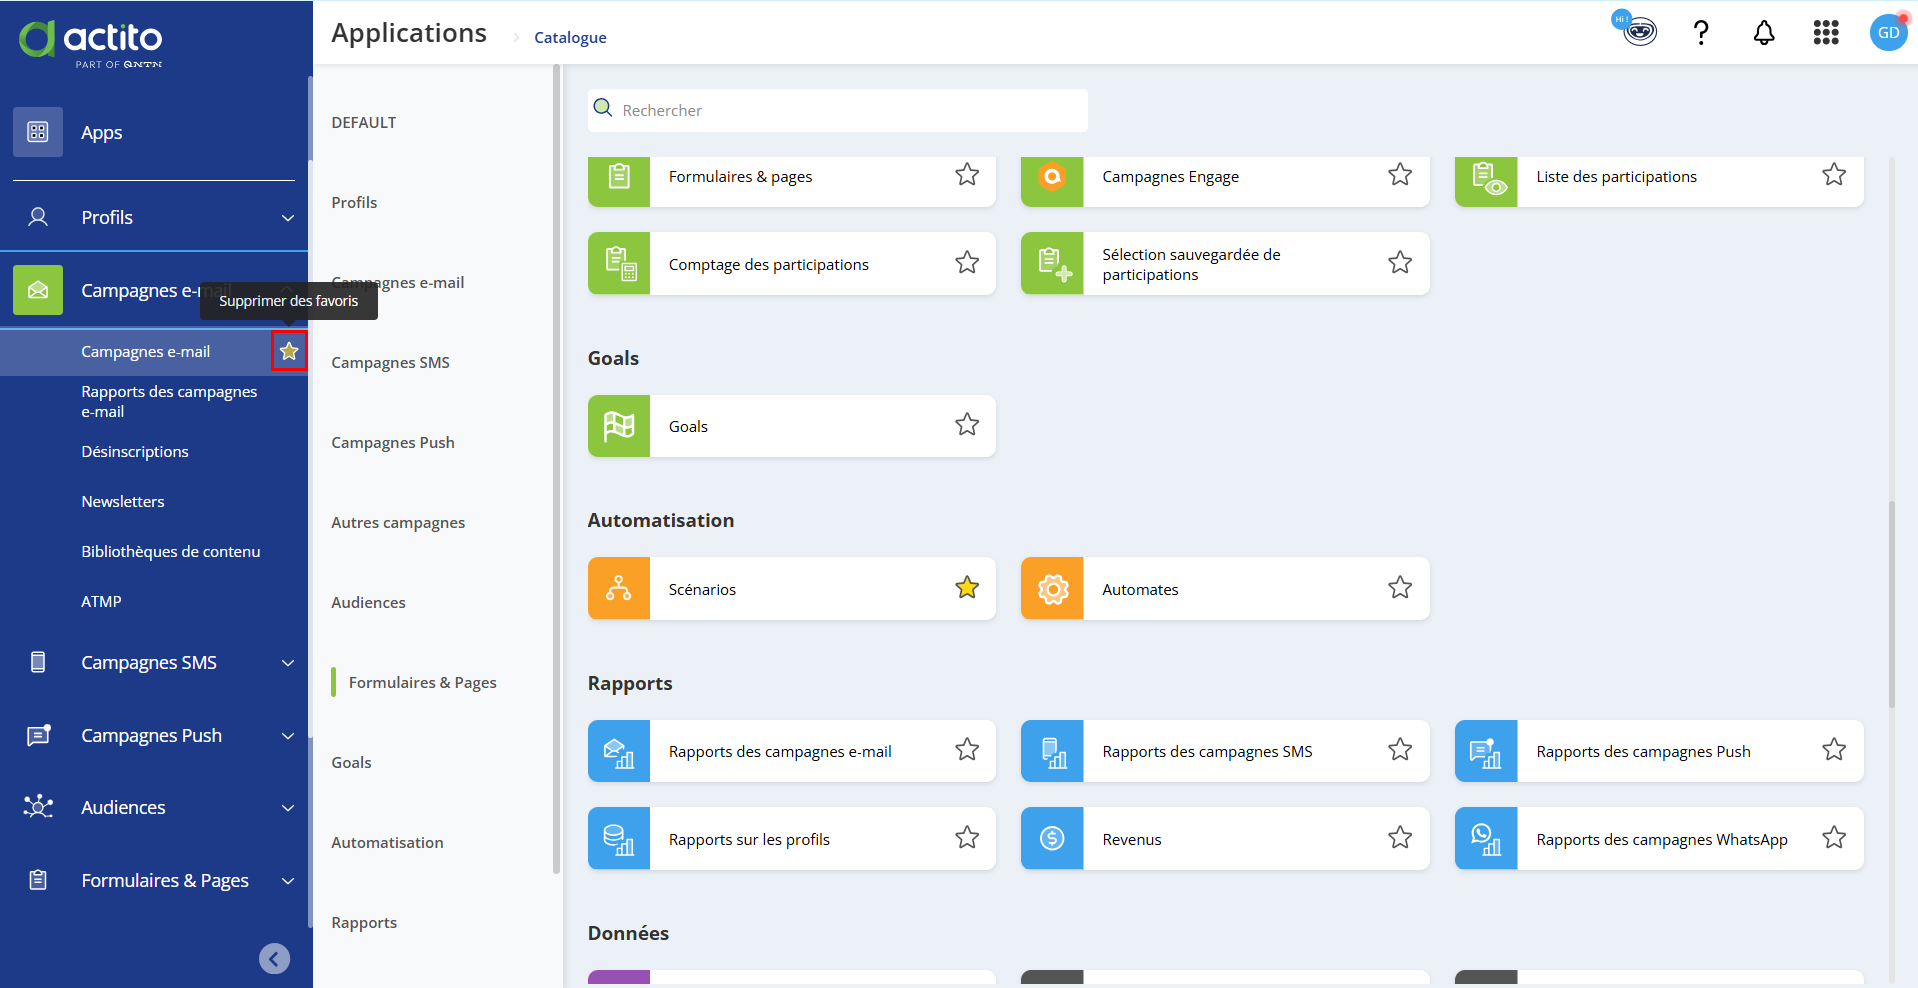Open the Goals flag icon tile
This screenshot has height=988, width=1918.
619,426
